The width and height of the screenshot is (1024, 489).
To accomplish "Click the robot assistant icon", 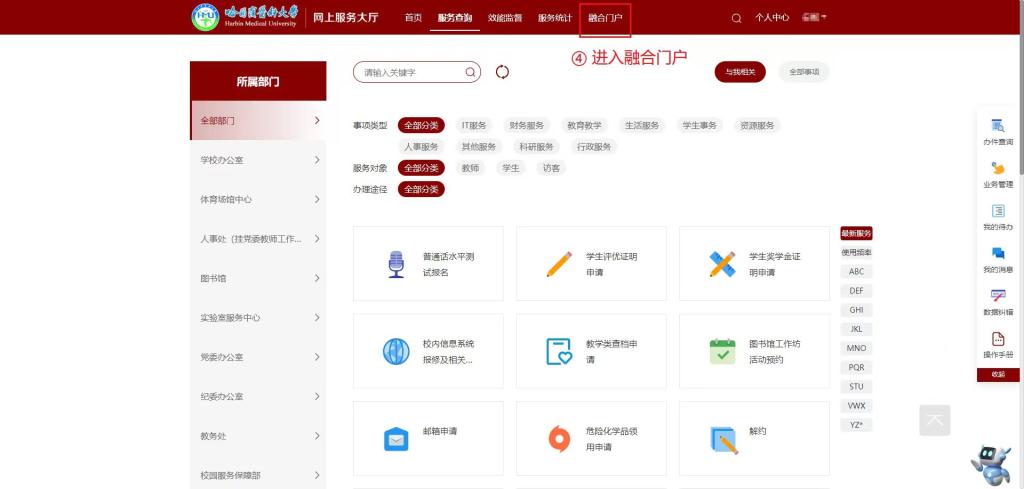I will pos(990,463).
